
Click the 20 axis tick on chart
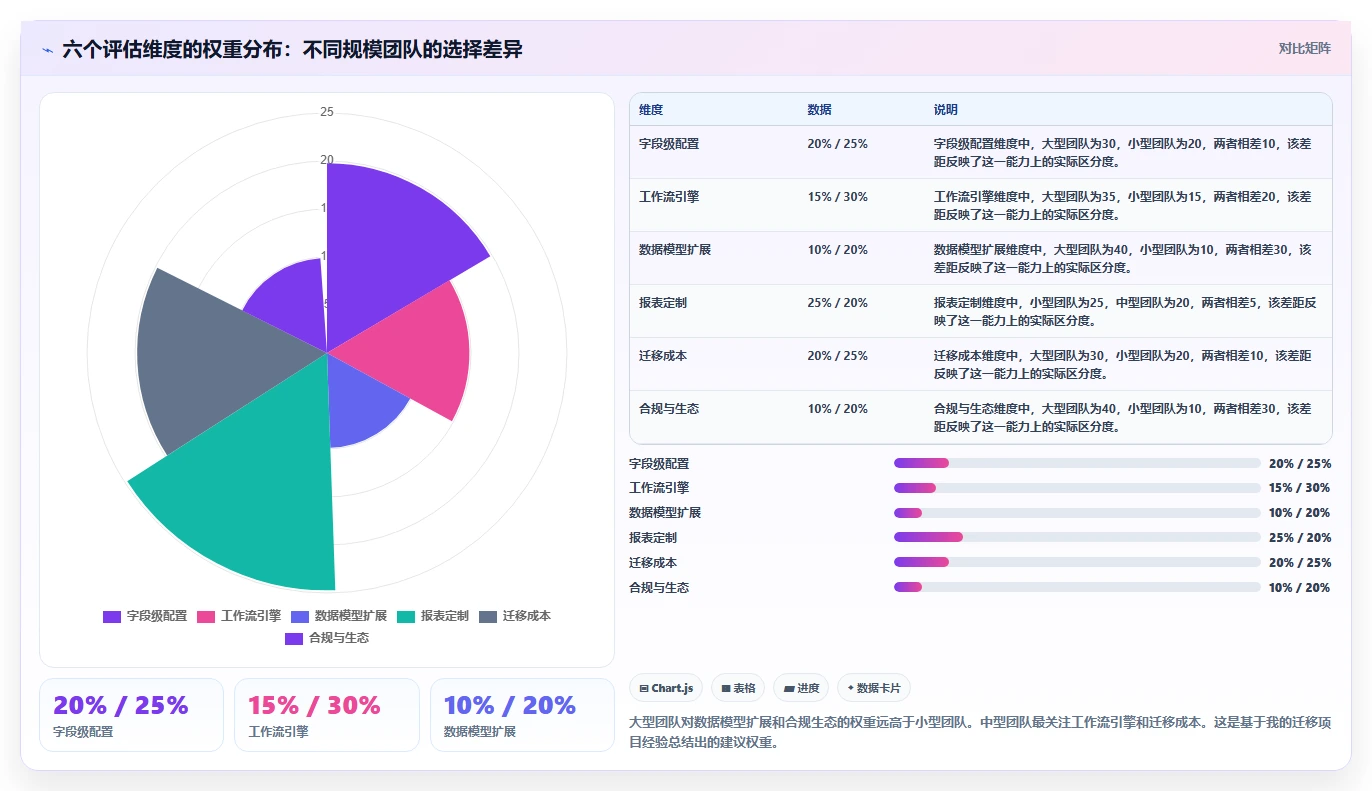(x=327, y=160)
